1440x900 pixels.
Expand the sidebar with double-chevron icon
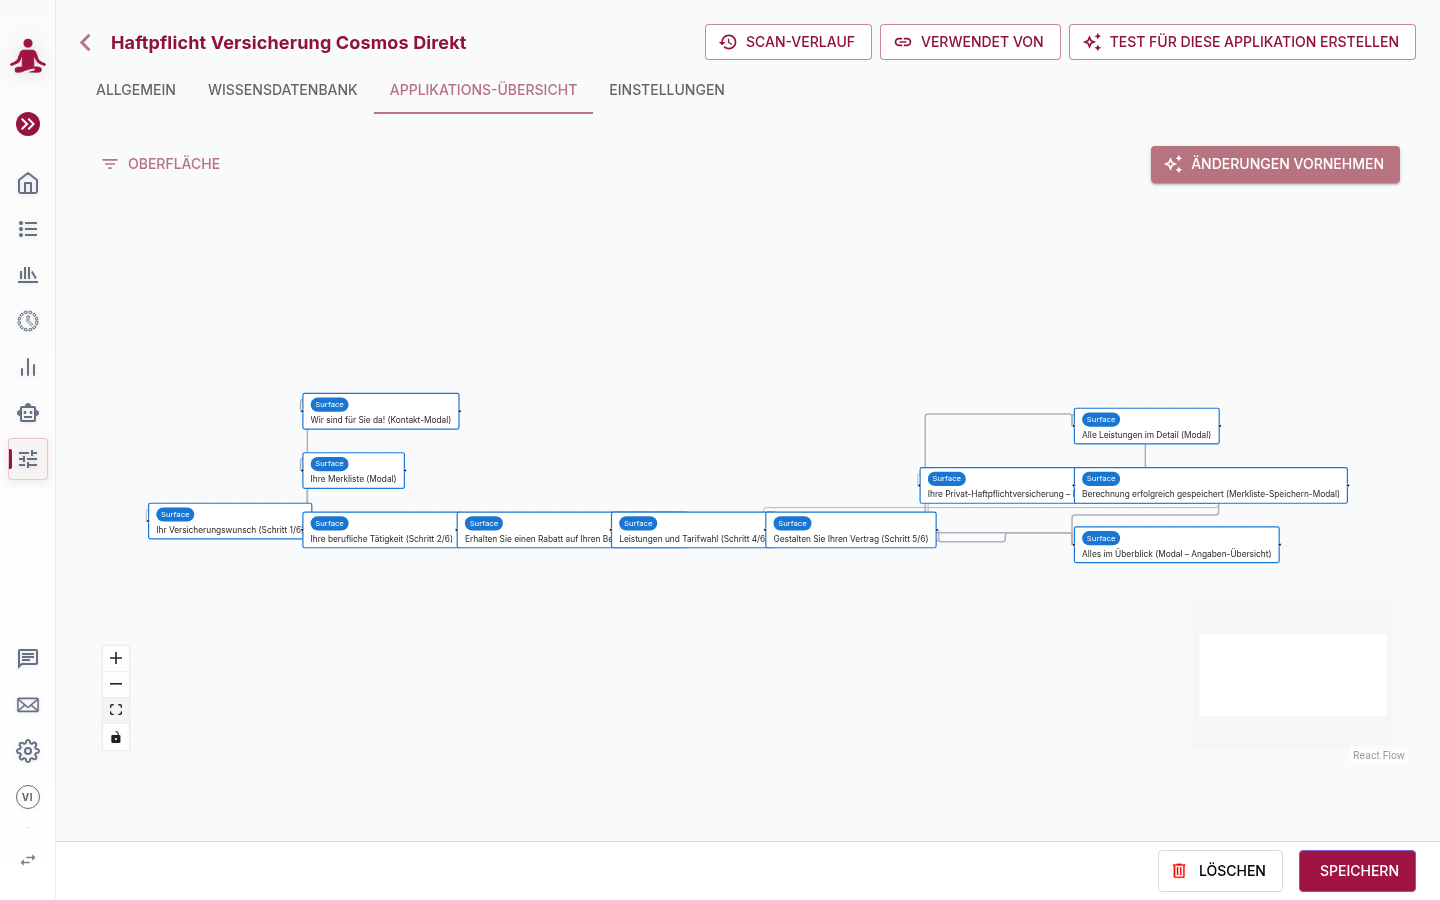point(28,124)
